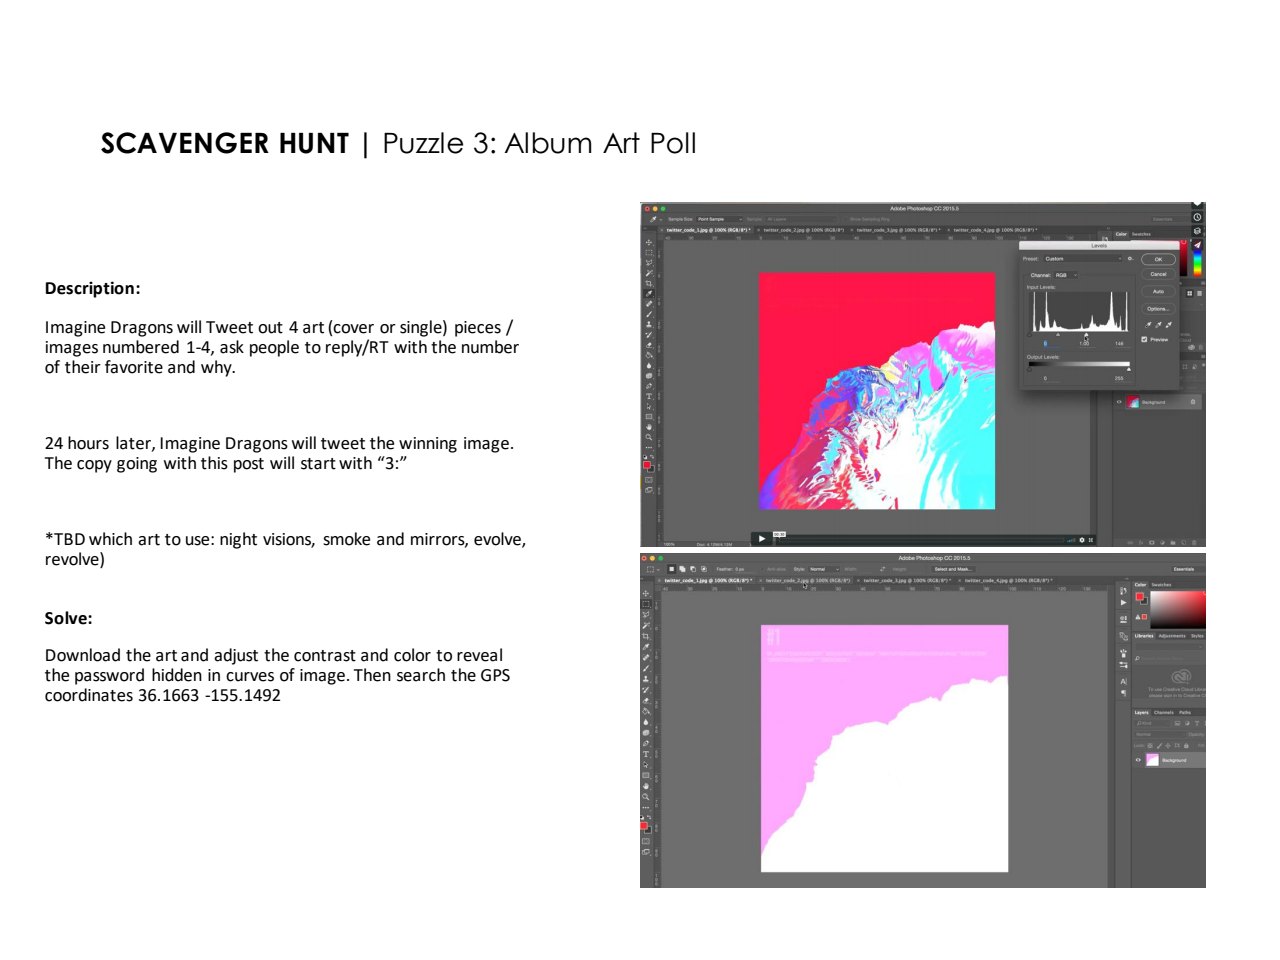Select the Path Selection tool in lower screenshot
The height and width of the screenshot is (960, 1280).
click(x=646, y=765)
